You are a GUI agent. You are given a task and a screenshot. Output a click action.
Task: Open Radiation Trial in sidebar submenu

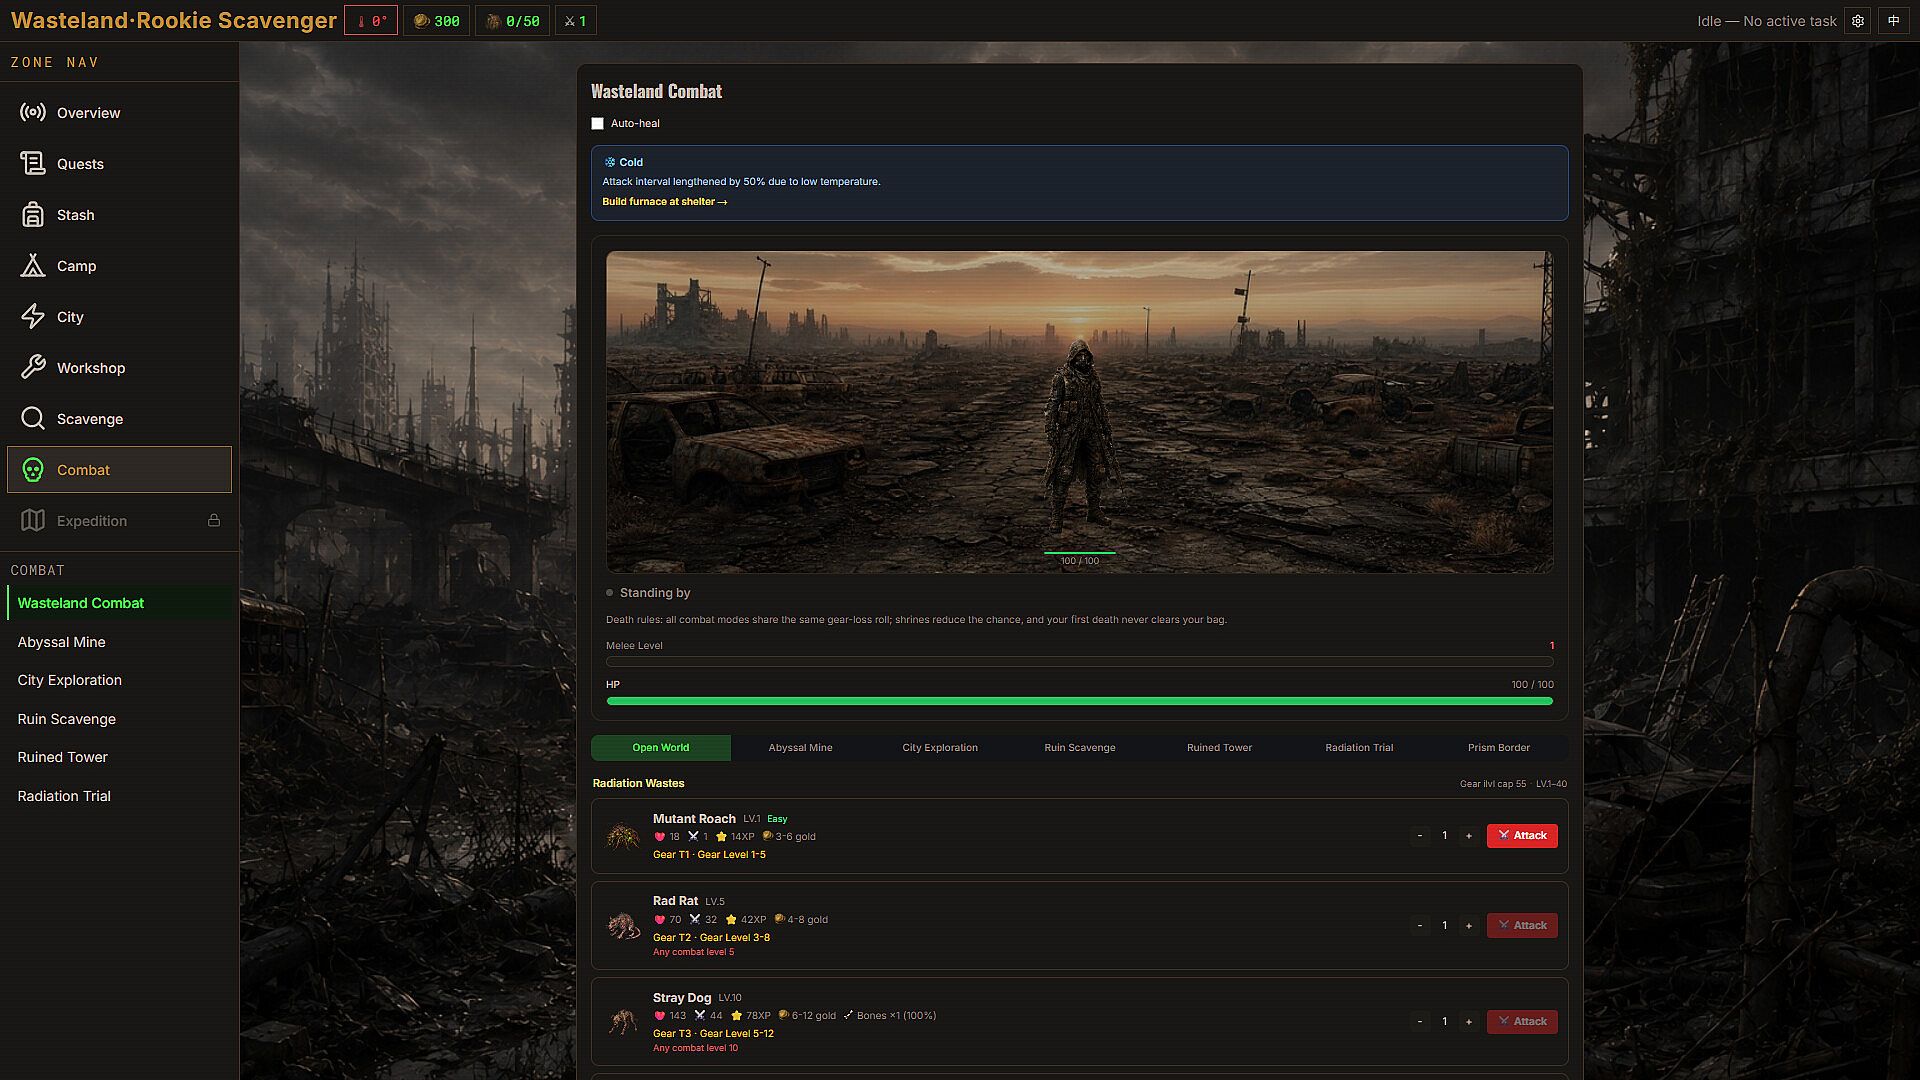tap(120, 797)
